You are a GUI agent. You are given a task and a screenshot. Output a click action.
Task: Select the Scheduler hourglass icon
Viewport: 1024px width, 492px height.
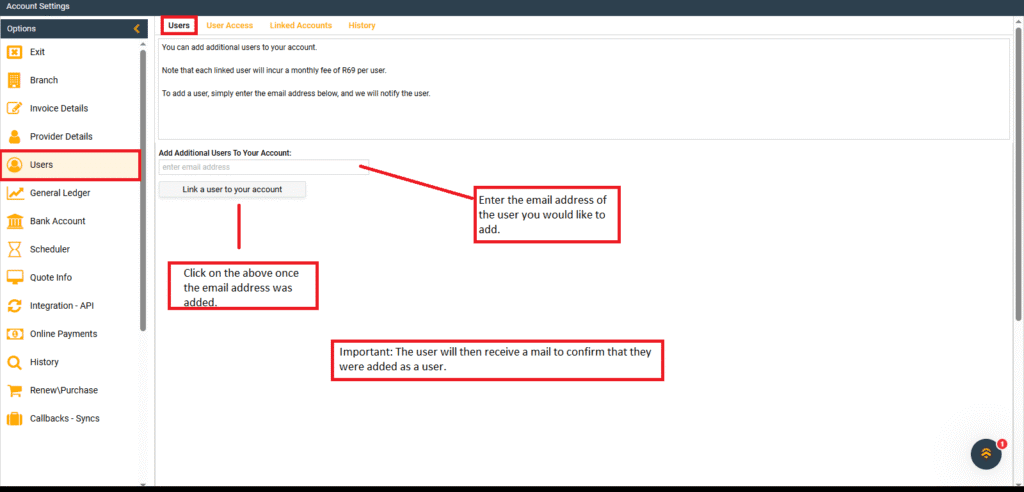[15, 249]
